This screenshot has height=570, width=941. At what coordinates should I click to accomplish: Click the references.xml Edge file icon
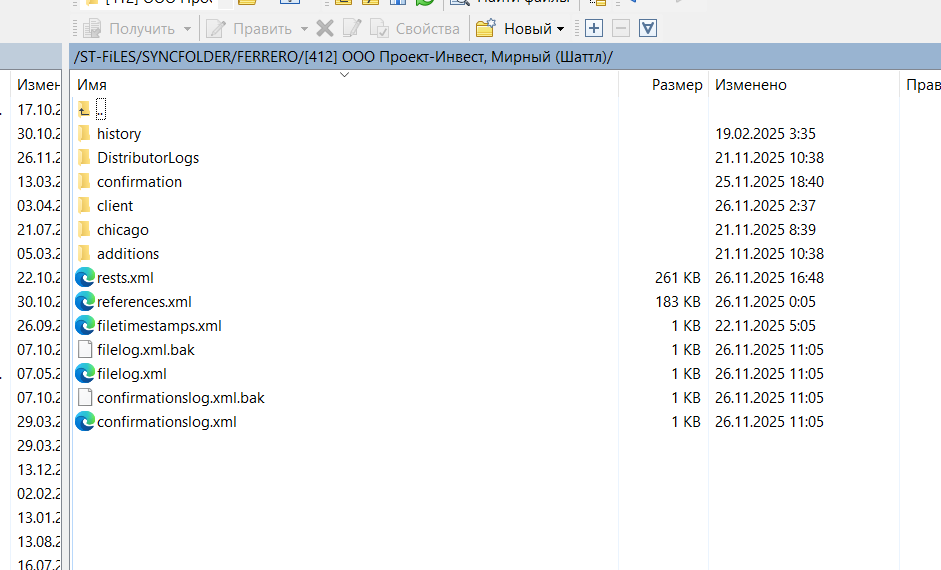pos(85,301)
